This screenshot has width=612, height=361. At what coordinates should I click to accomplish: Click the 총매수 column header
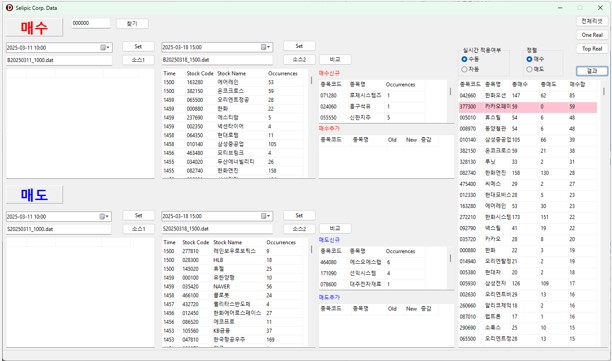point(519,84)
